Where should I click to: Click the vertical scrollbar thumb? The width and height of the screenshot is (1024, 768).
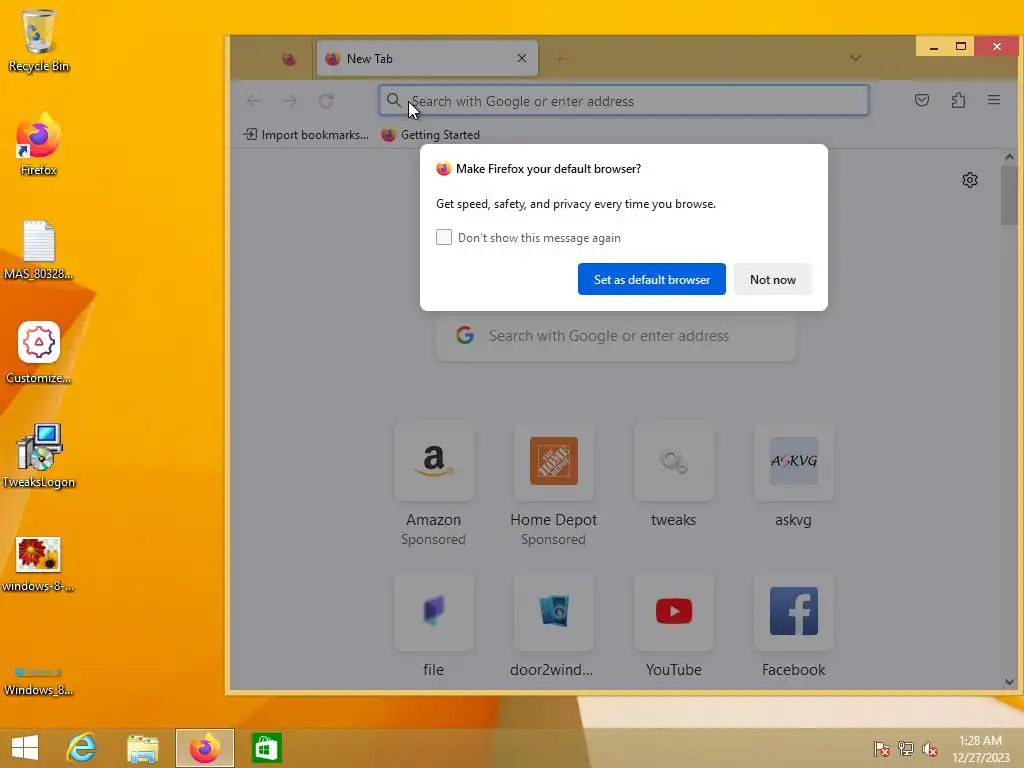(x=1009, y=195)
